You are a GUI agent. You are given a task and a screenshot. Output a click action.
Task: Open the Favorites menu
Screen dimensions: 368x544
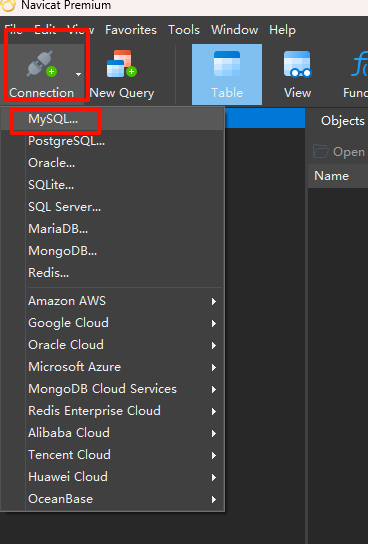[131, 30]
